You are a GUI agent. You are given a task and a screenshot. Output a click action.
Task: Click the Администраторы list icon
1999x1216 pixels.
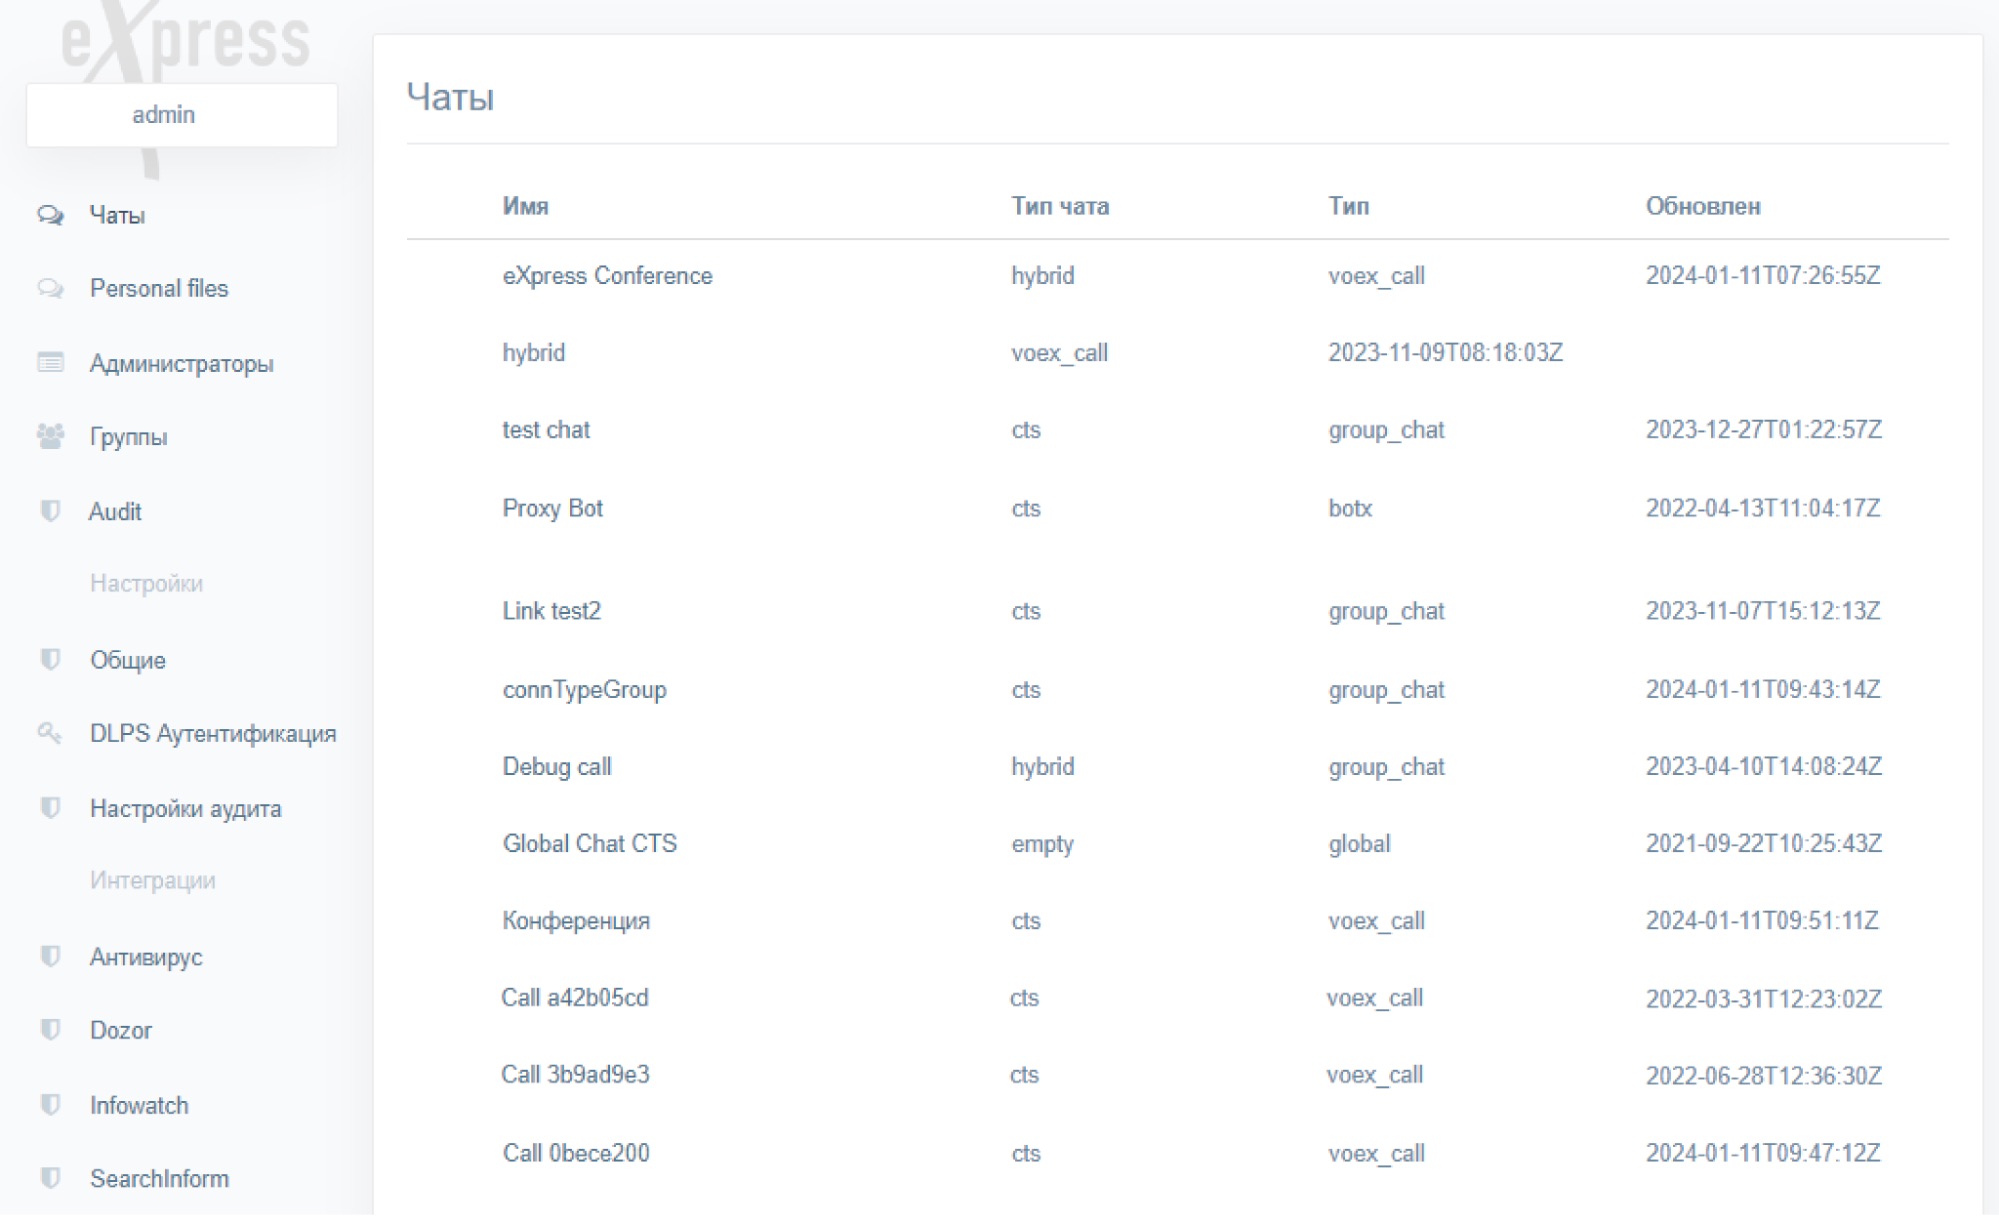click(50, 362)
